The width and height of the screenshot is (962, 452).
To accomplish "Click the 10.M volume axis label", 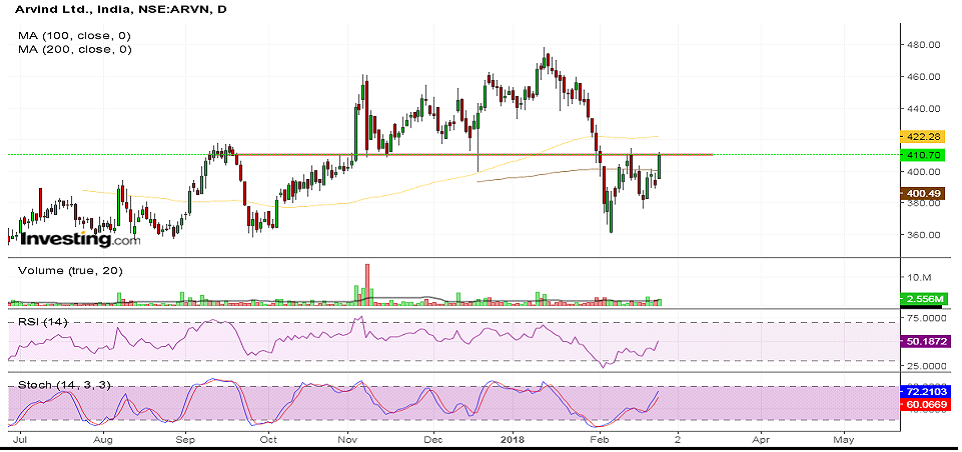I will (x=921, y=277).
